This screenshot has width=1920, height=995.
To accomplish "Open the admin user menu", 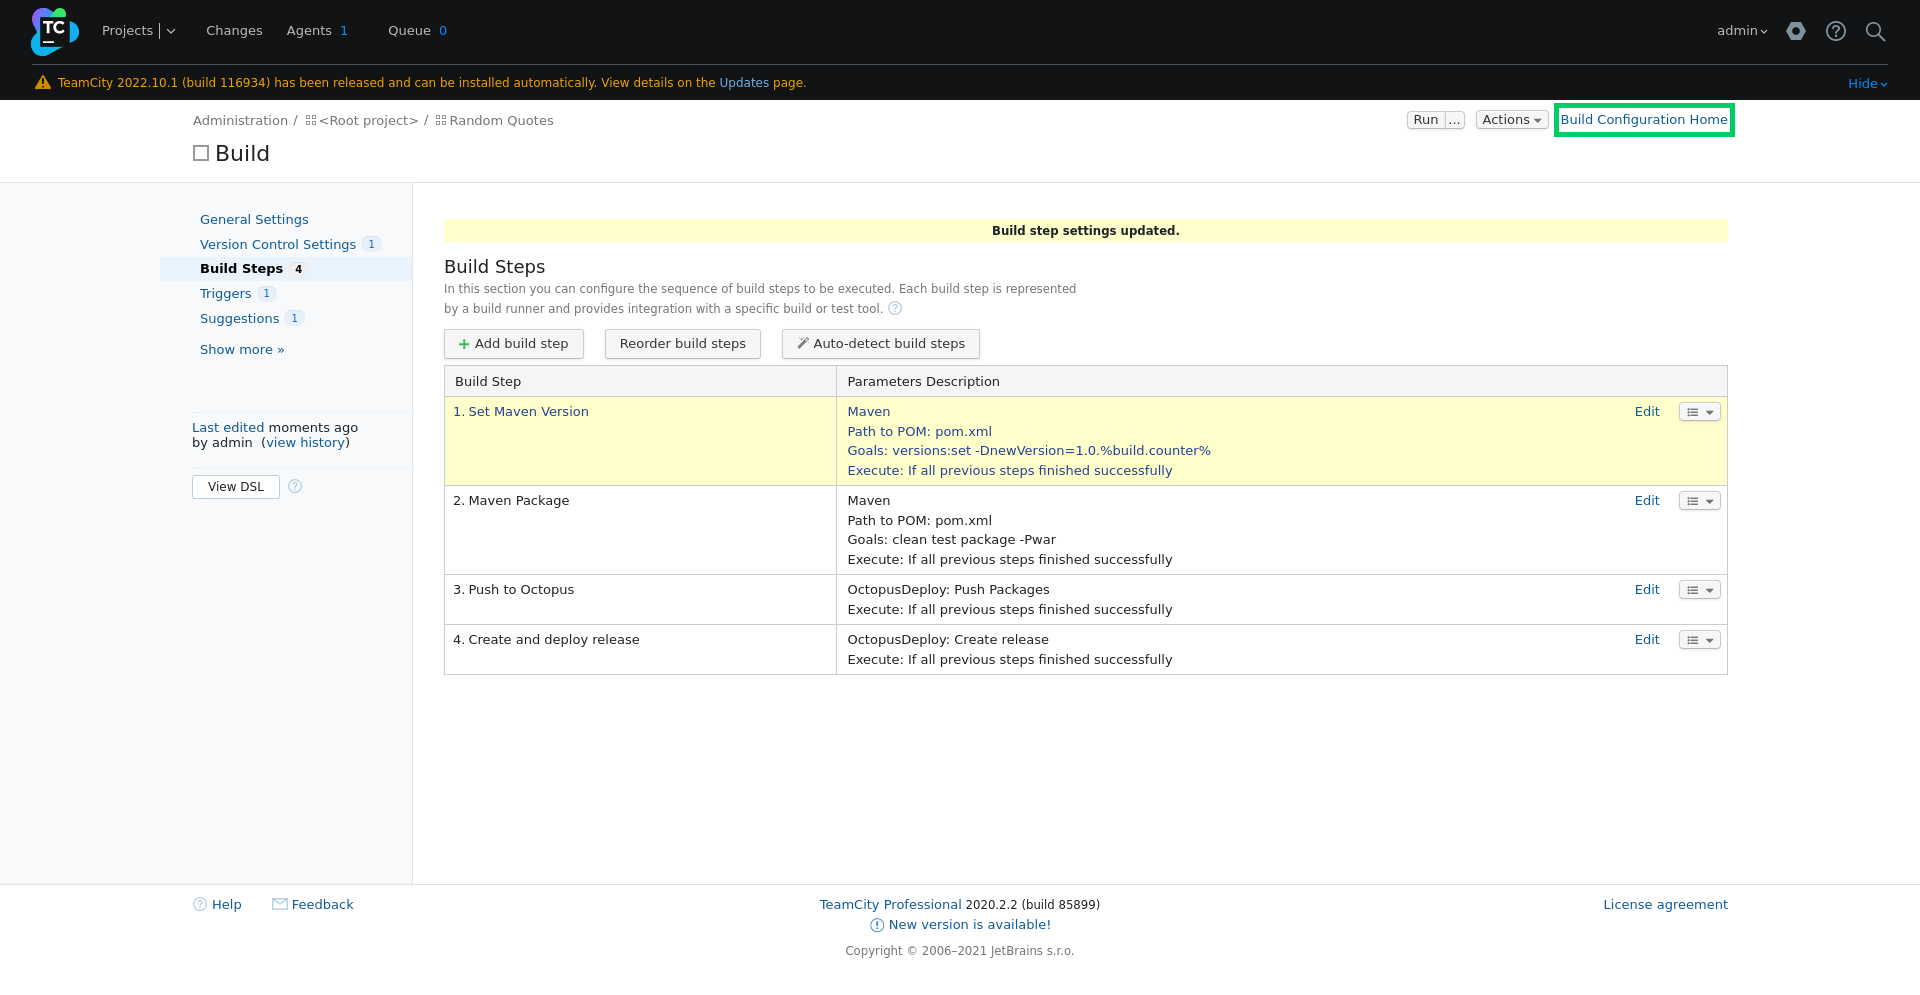I will point(1742,31).
